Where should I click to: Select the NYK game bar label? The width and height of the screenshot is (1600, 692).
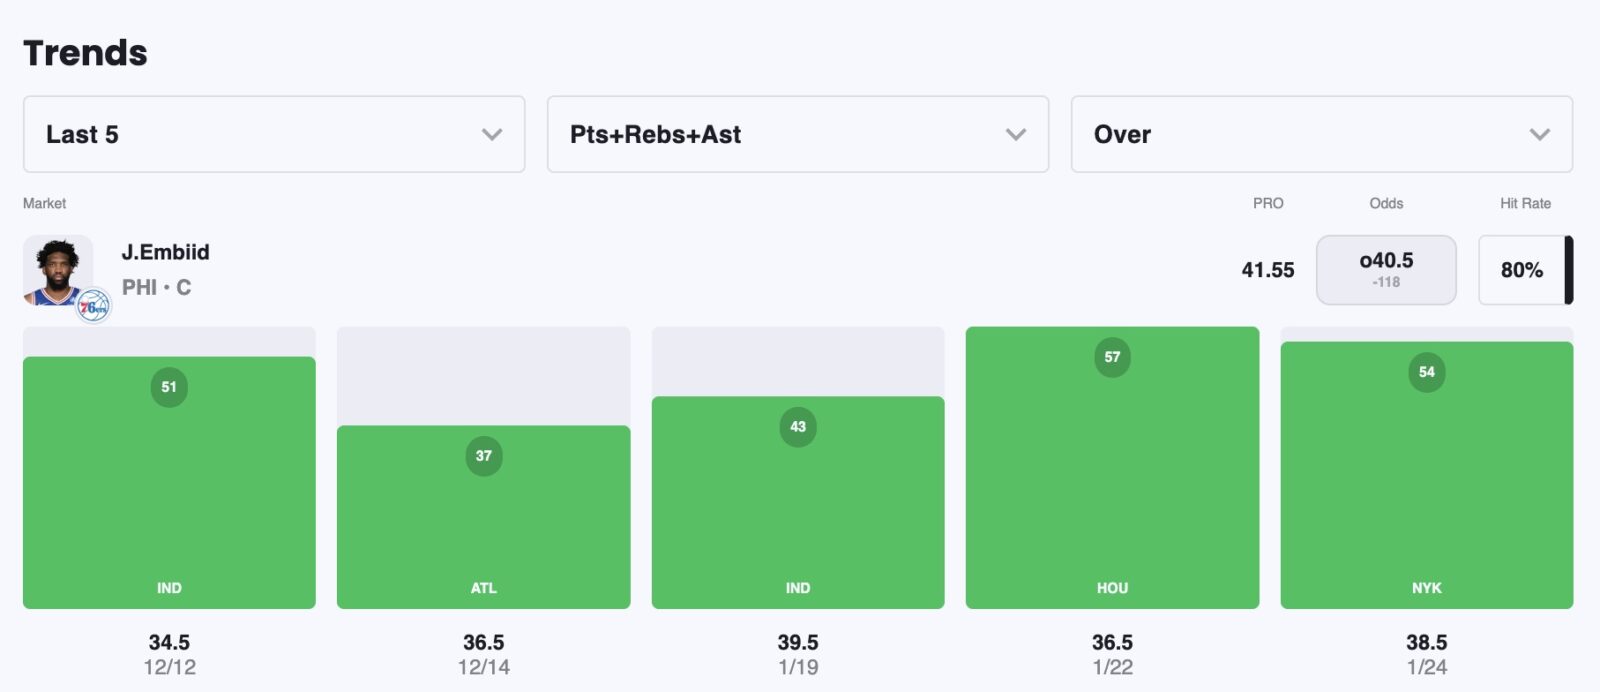(1427, 588)
